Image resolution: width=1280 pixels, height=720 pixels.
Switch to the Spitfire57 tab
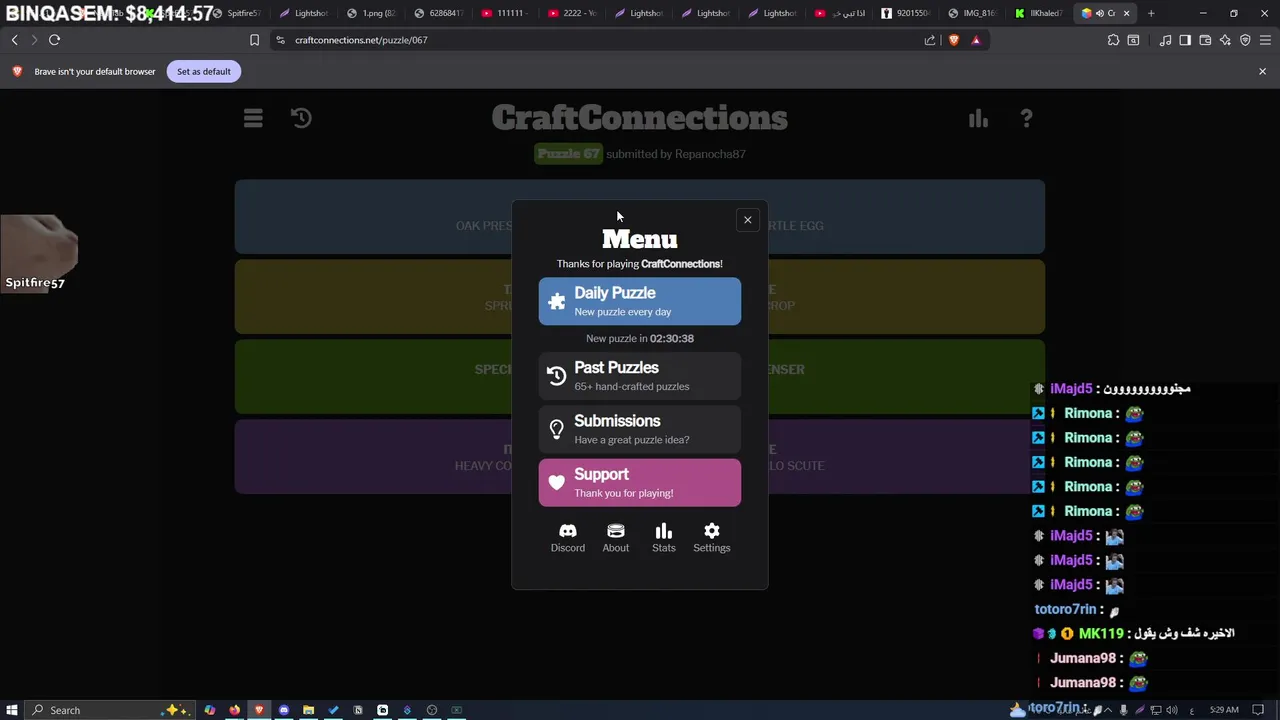pyautogui.click(x=238, y=13)
